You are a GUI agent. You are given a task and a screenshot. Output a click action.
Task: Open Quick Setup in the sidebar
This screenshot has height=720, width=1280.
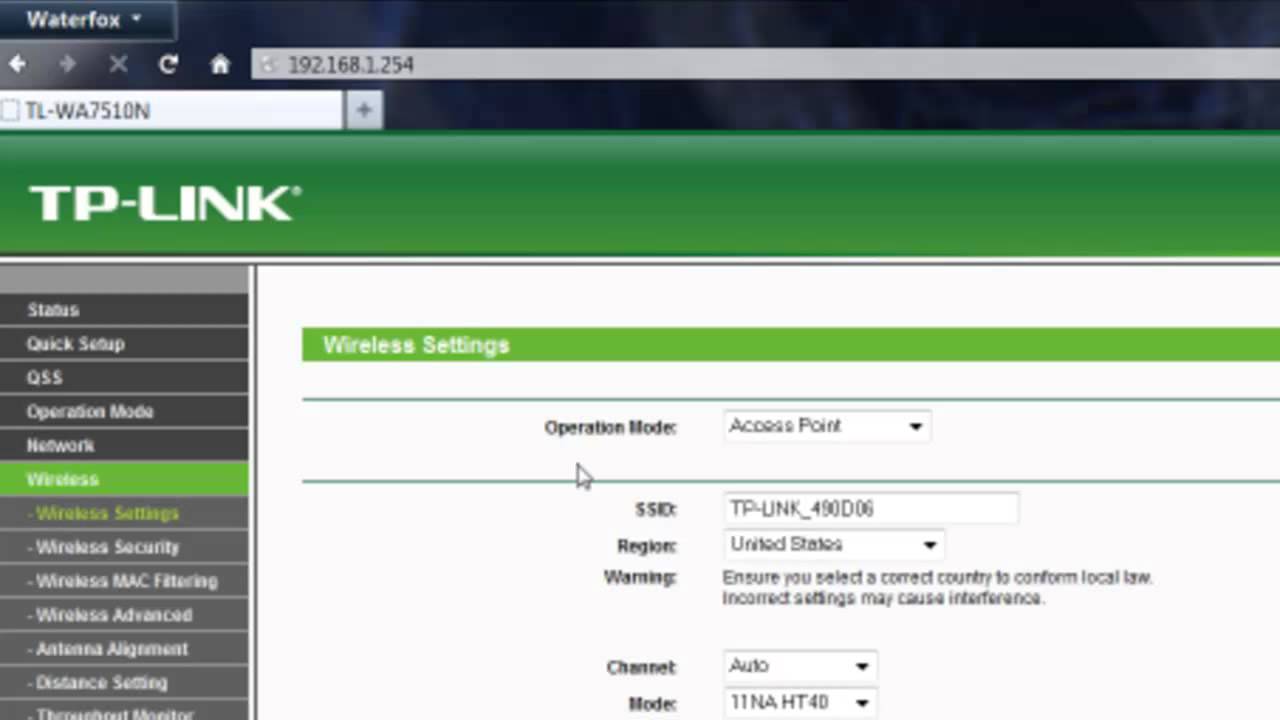click(124, 344)
